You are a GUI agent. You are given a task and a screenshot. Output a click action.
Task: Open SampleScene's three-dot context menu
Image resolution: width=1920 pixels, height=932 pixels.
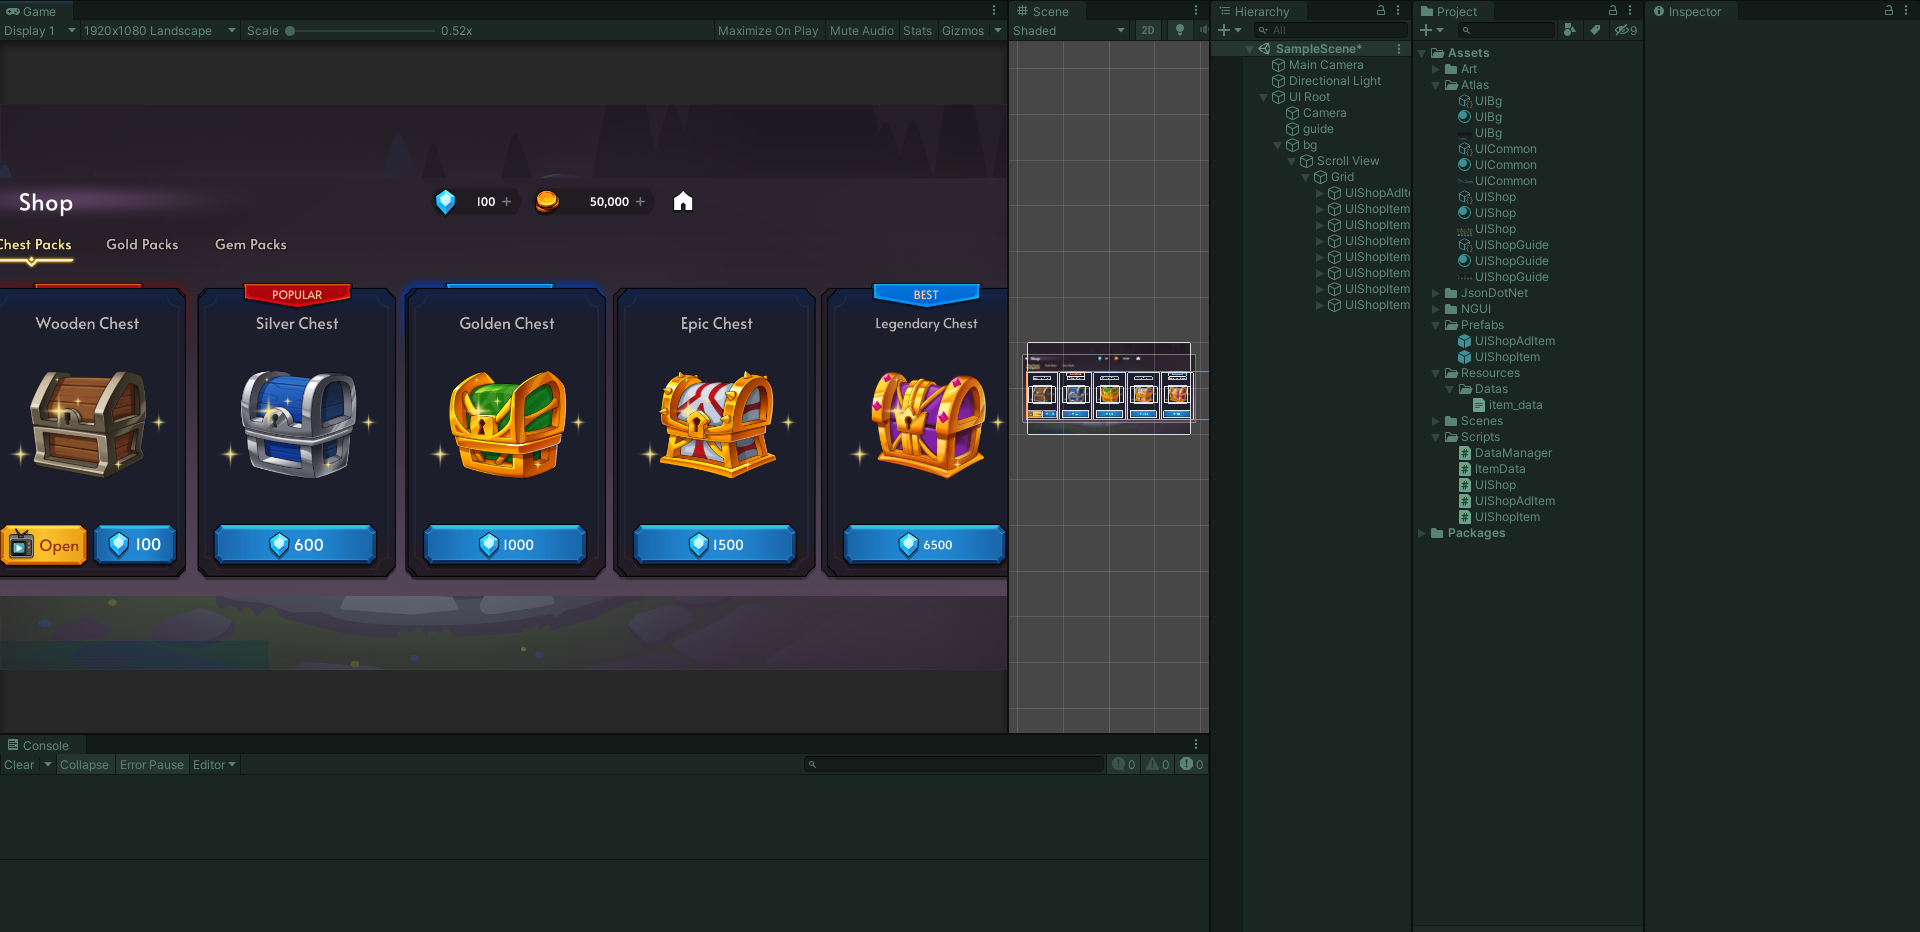[x=1399, y=49]
